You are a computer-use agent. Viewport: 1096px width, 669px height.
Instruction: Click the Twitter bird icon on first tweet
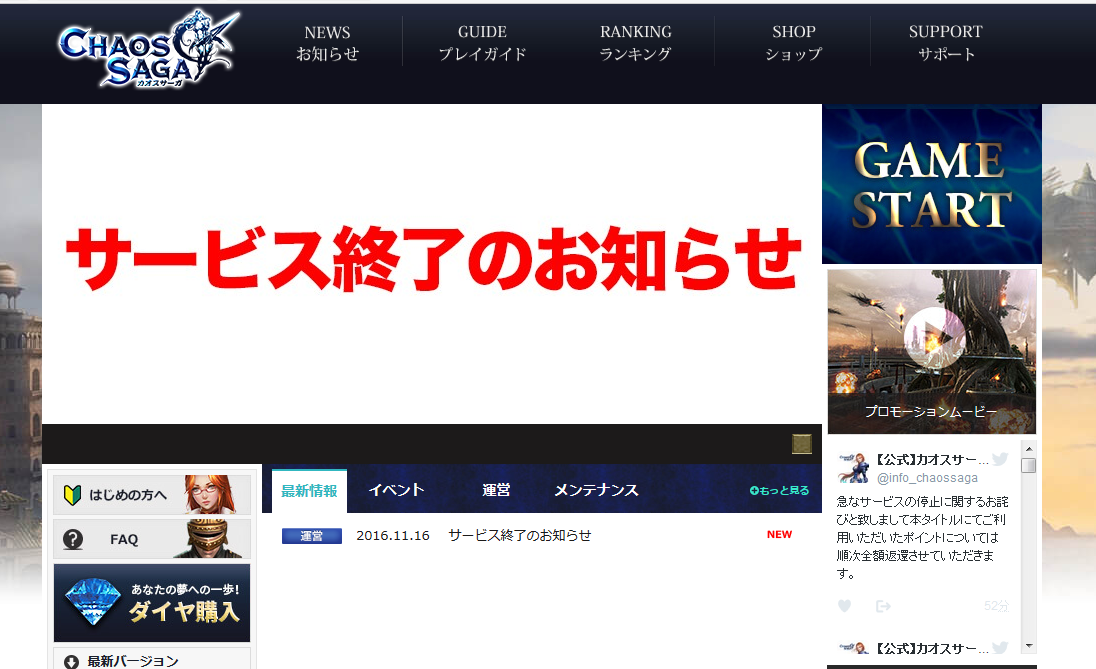coord(1000,459)
